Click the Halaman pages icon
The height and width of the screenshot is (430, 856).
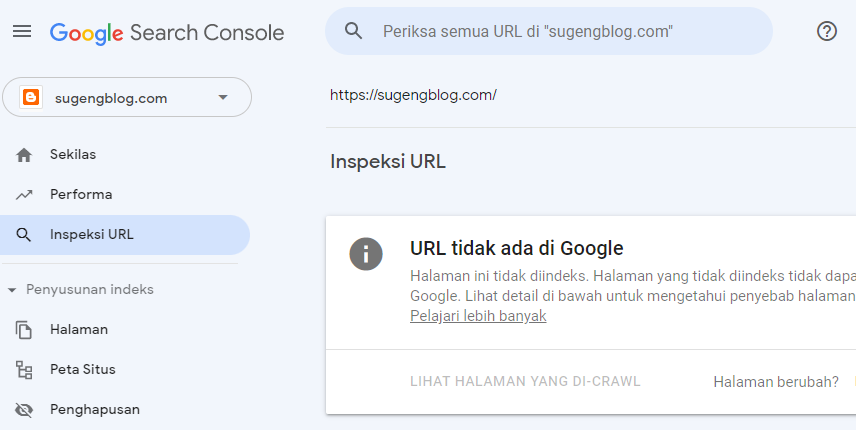tap(24, 329)
